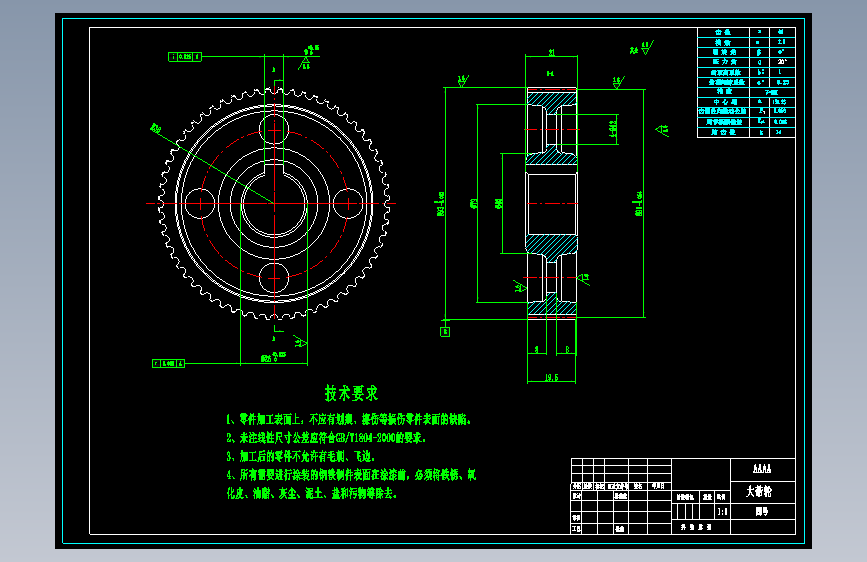
Task: Select the datum B box below section view
Action: click(445, 332)
